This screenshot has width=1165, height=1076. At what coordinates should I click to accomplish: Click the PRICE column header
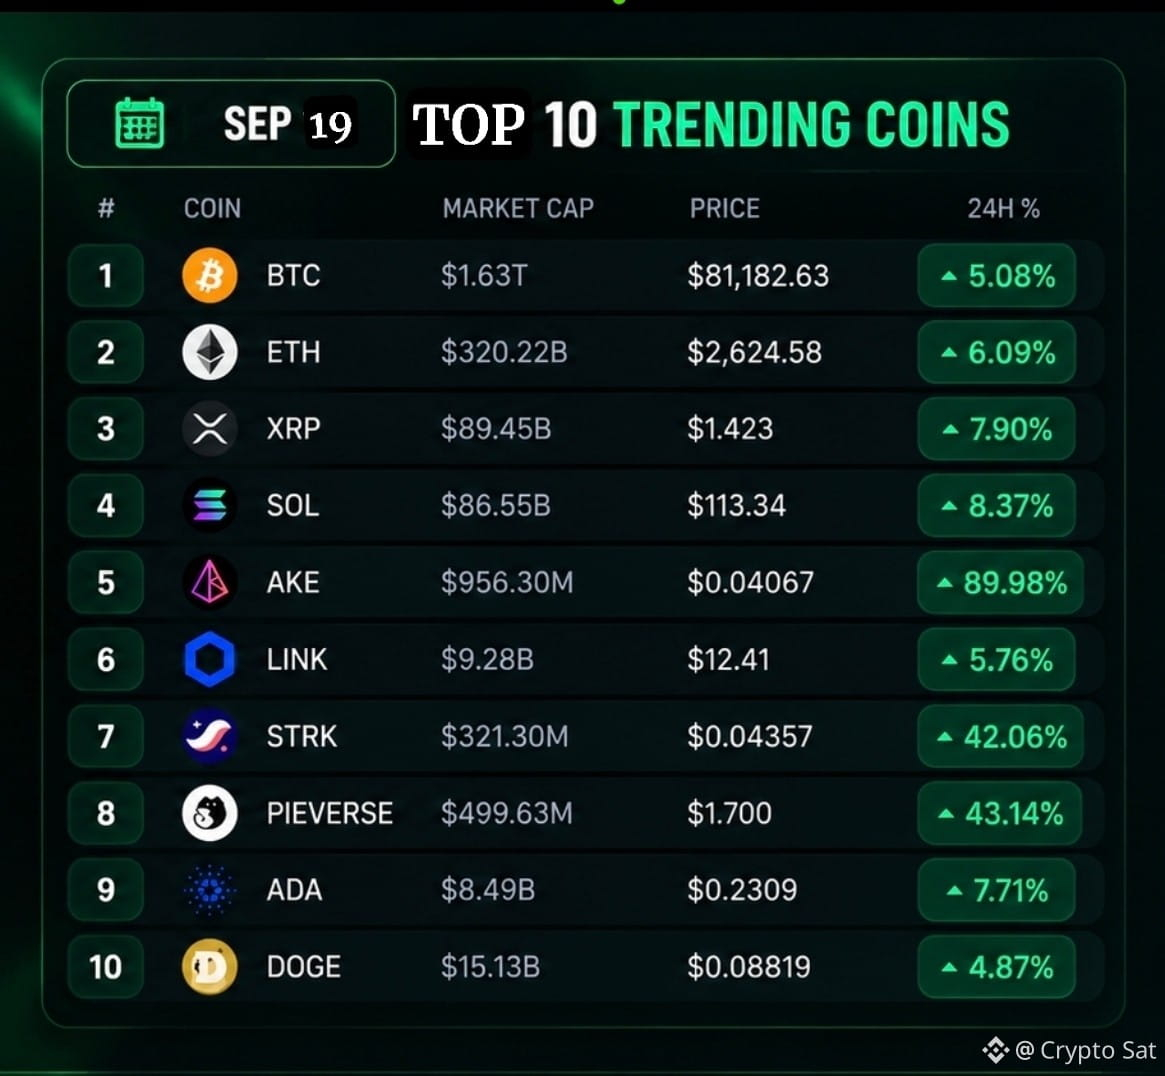pos(724,208)
